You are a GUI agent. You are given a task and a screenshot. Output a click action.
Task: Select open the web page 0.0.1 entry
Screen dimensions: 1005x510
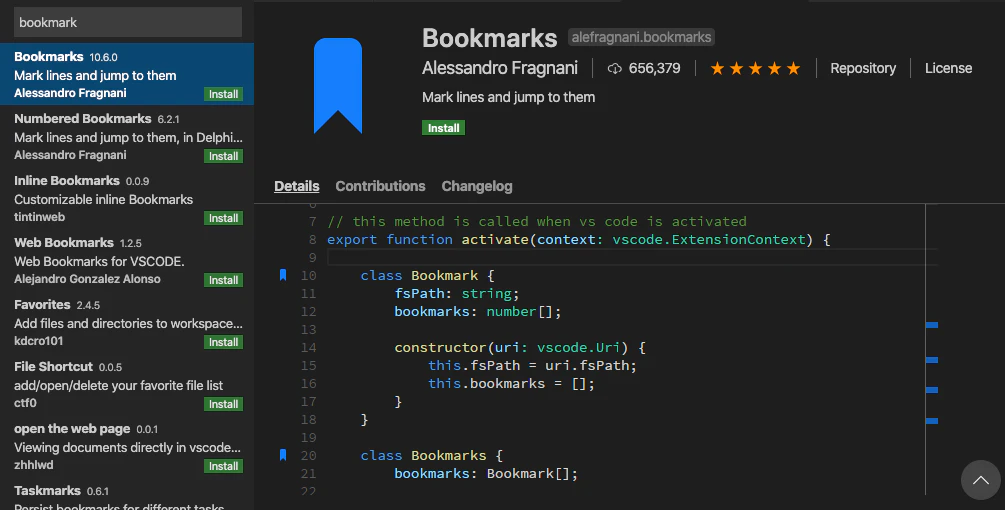pyautogui.click(x=127, y=447)
